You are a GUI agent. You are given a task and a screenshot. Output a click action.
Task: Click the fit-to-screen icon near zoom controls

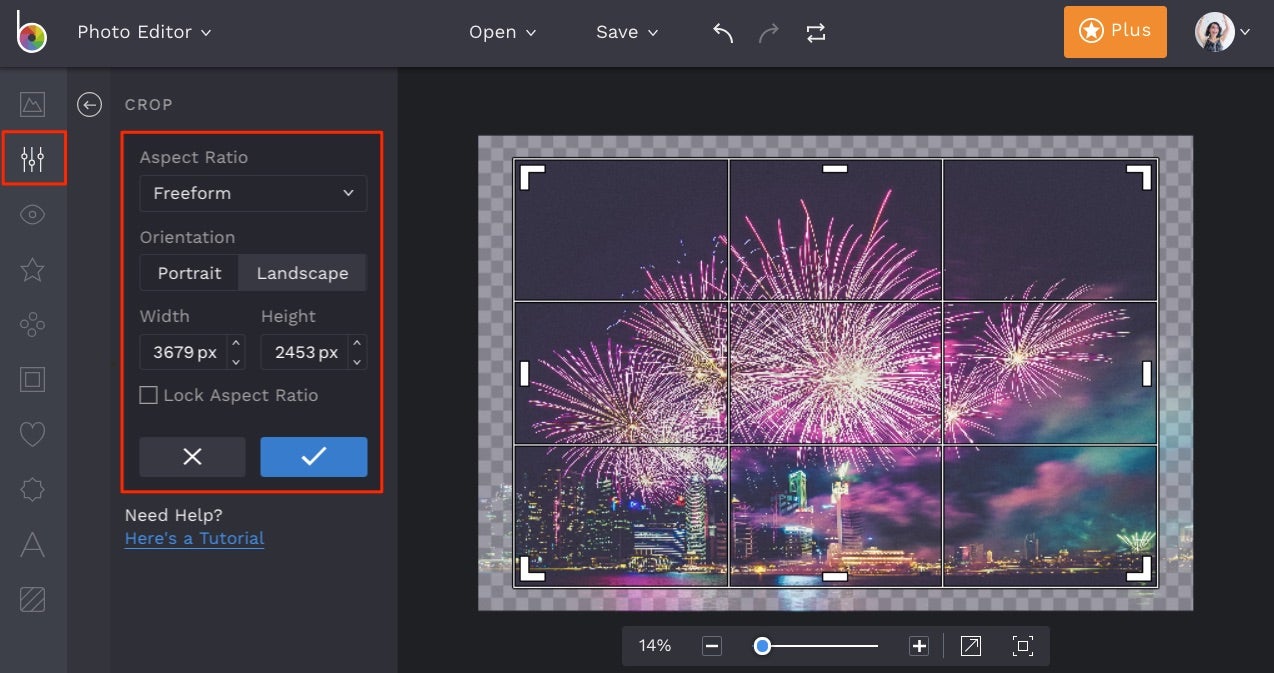tap(1023, 646)
